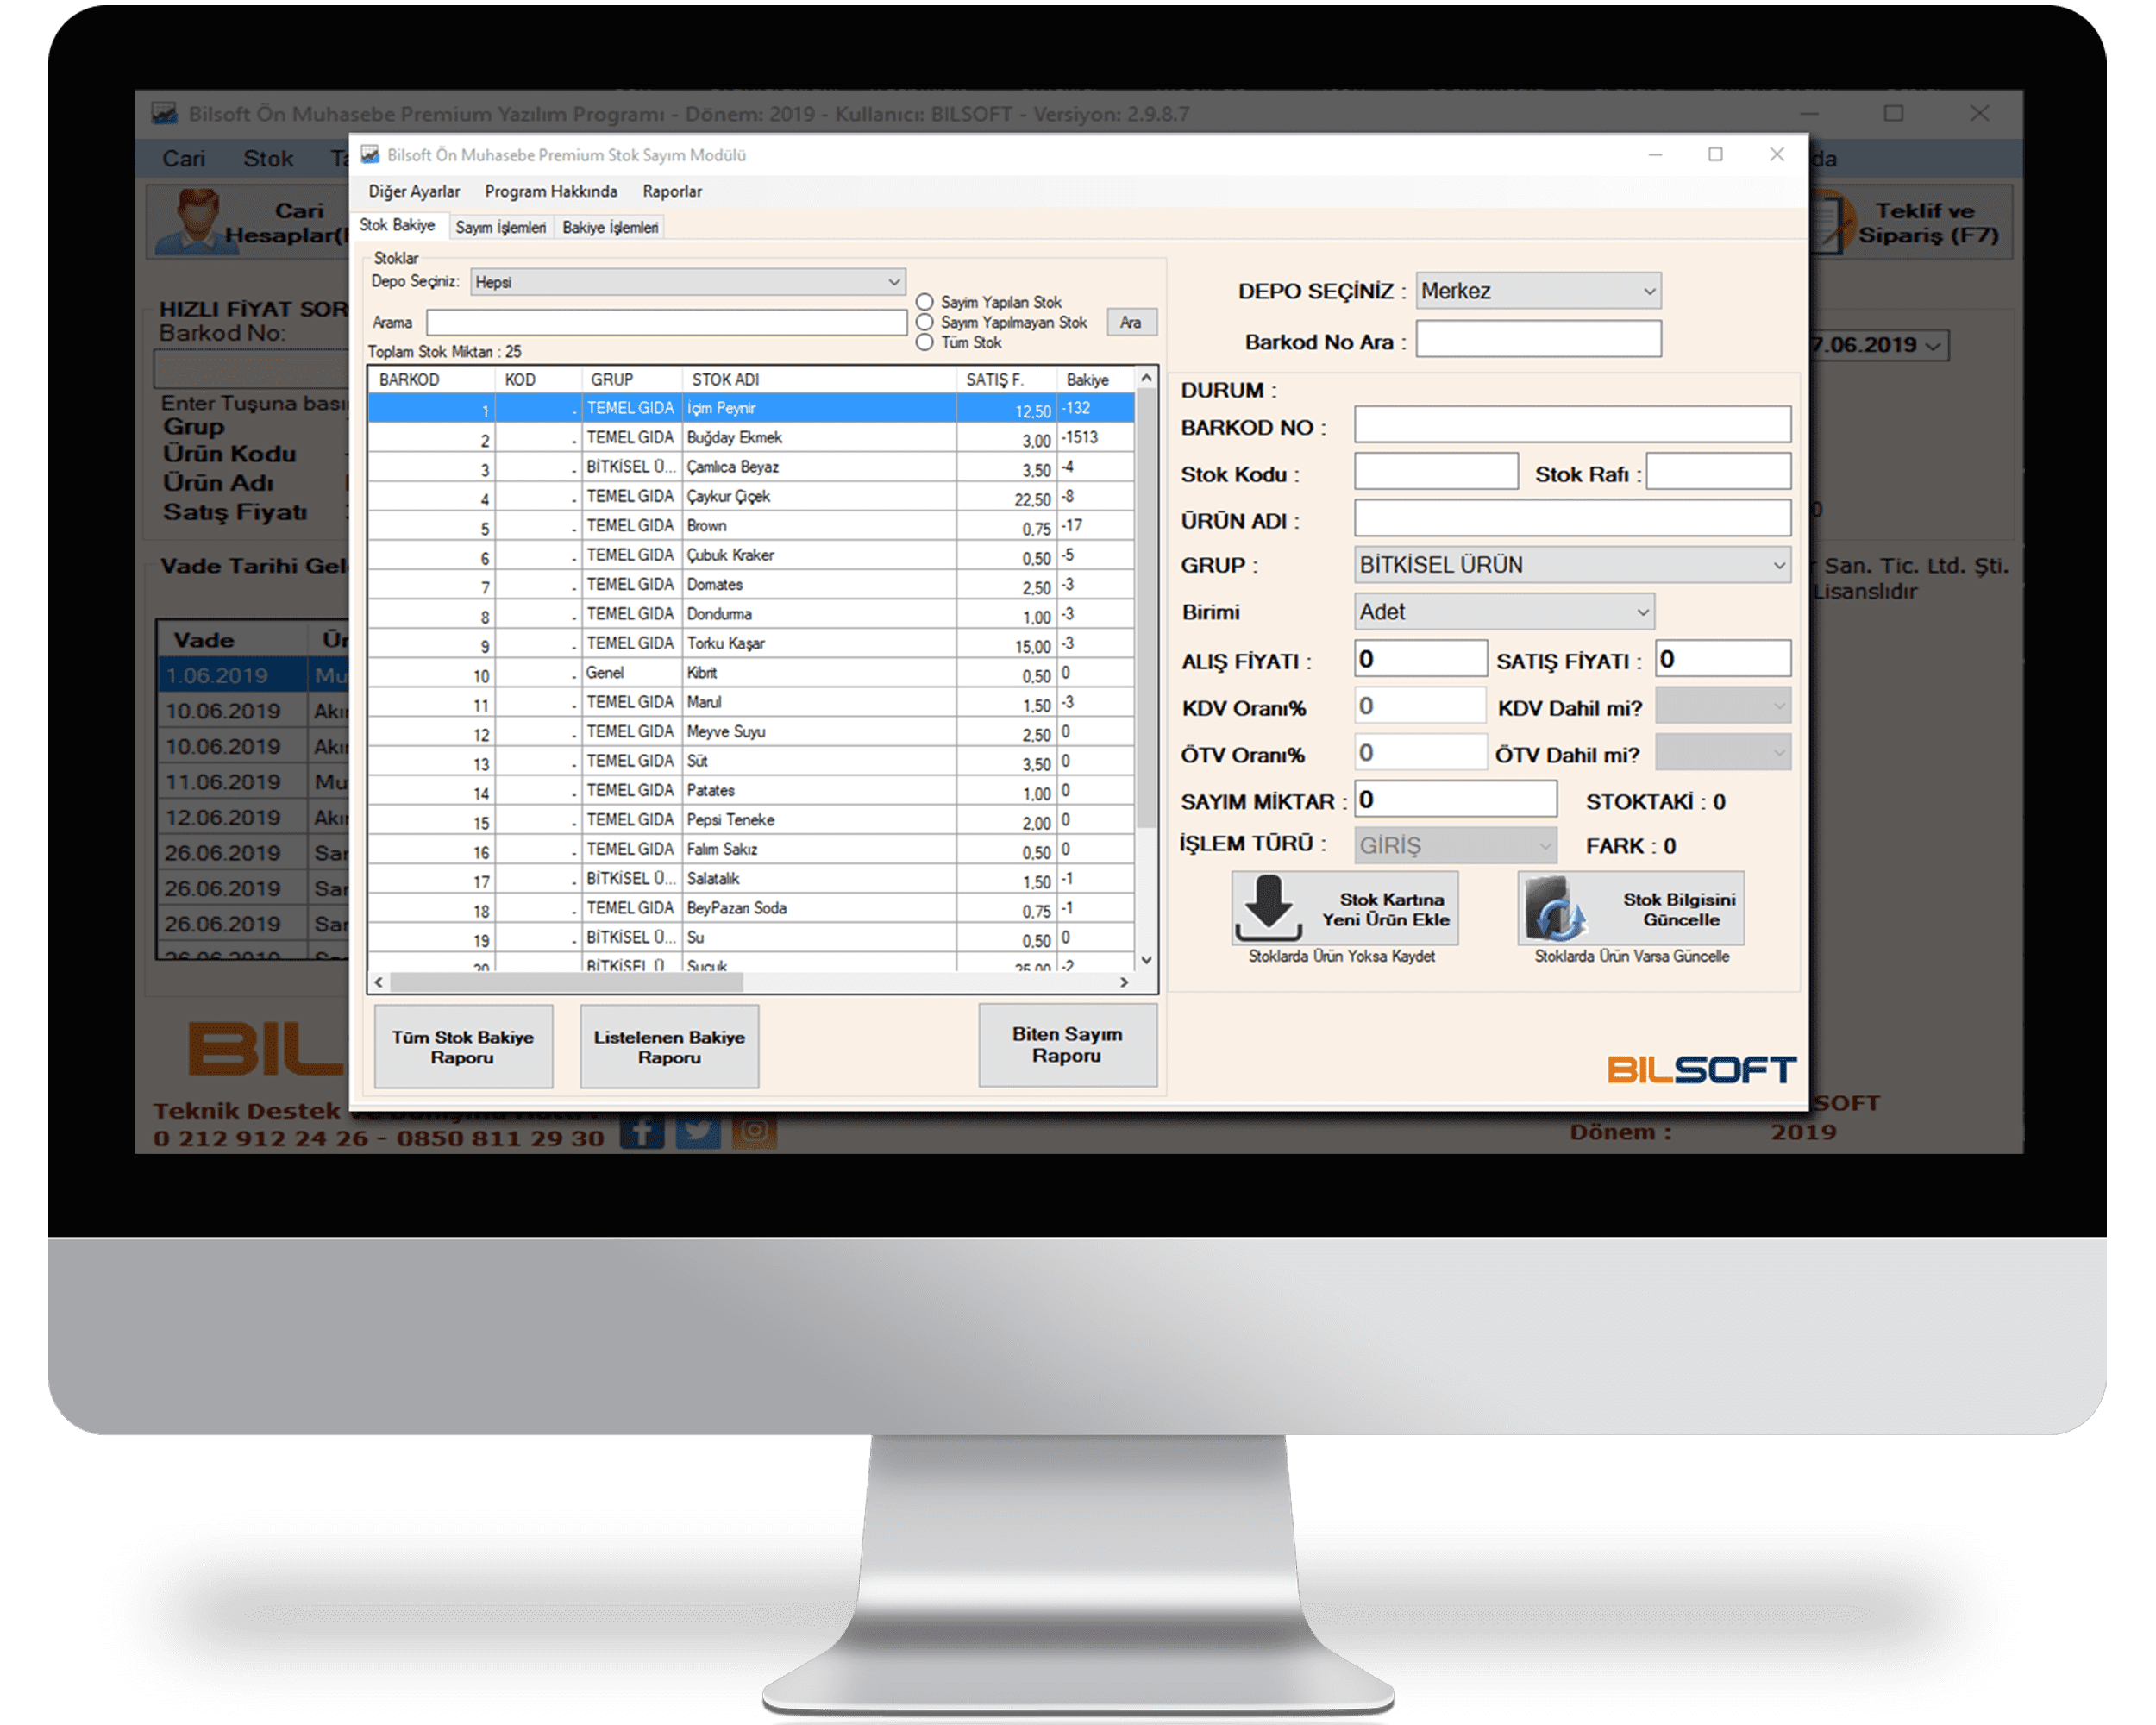Select the Torku Kaşar row
2156x1725 pixels.
[751, 644]
